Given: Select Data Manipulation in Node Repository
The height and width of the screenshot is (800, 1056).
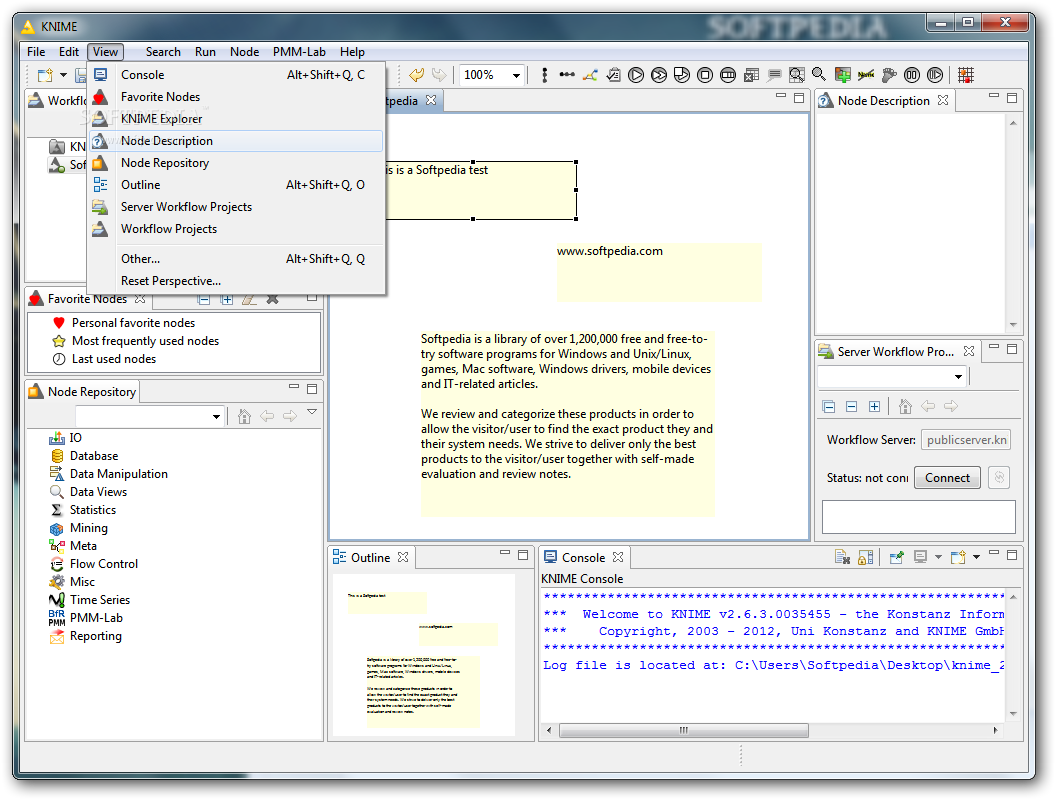Looking at the screenshot, I should pos(119,474).
